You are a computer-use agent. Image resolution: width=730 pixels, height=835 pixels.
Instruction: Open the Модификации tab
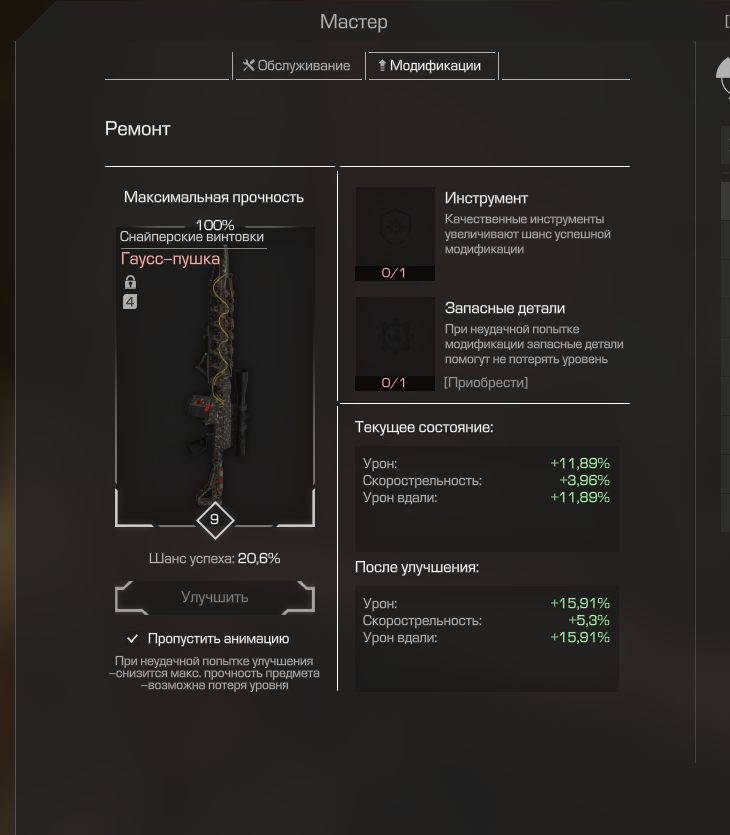pos(431,66)
